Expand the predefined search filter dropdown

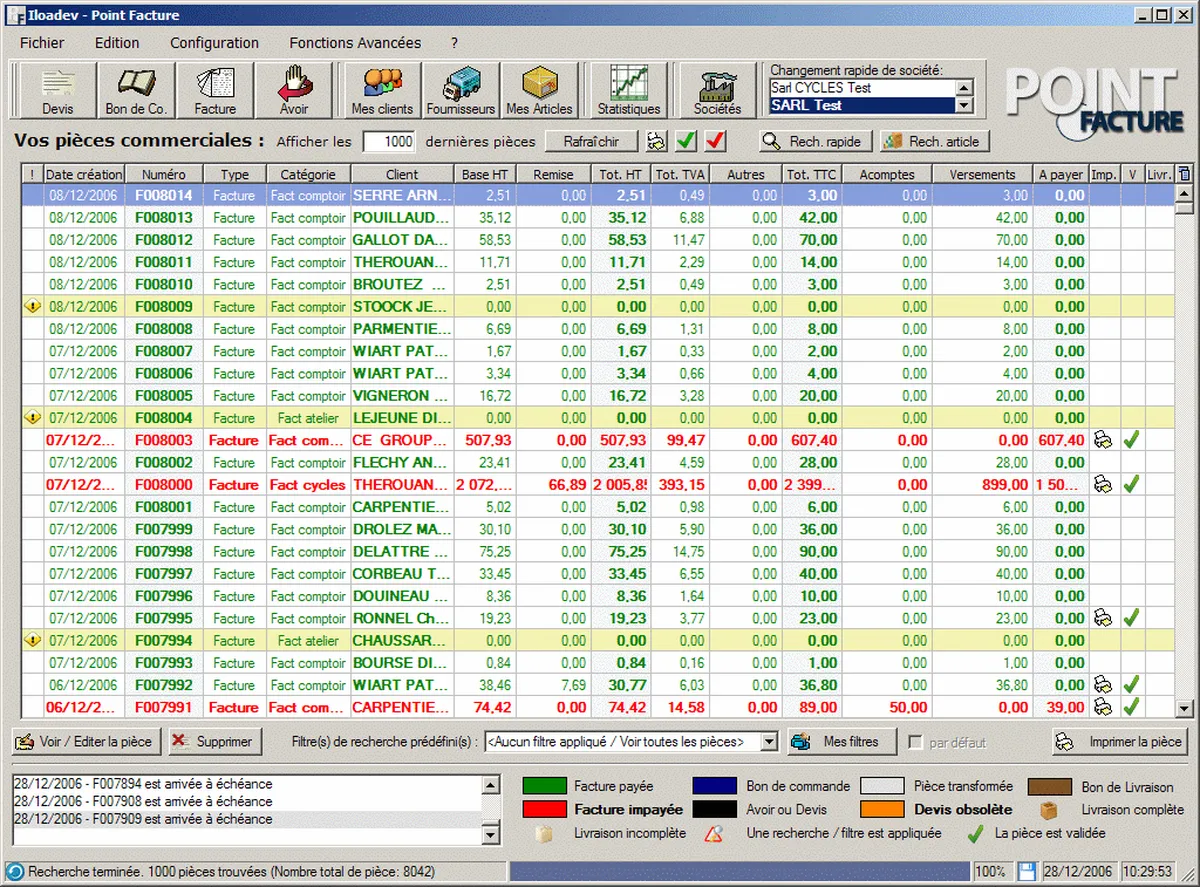coord(768,742)
